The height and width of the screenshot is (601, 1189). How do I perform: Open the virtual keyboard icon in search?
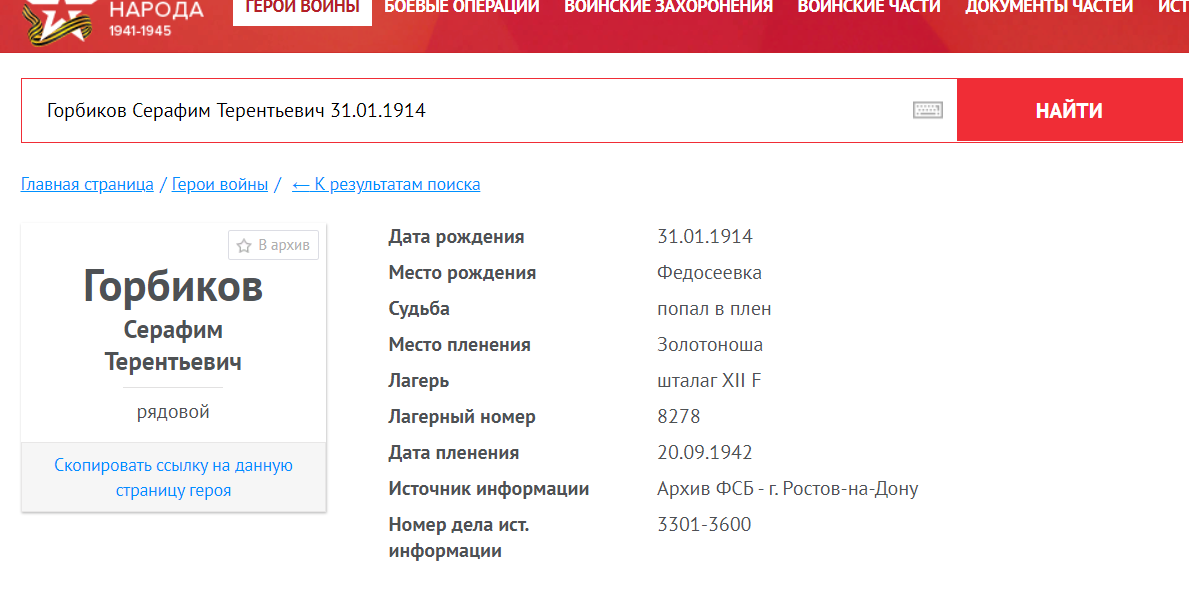coord(928,110)
